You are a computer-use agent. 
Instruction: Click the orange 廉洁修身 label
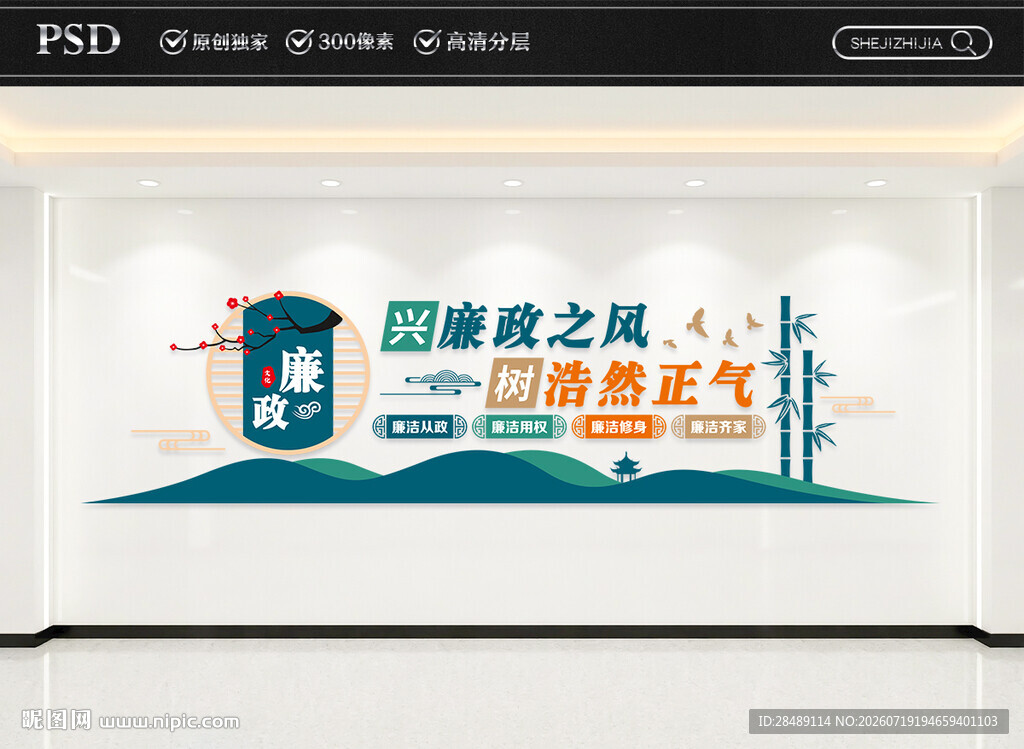(x=618, y=427)
